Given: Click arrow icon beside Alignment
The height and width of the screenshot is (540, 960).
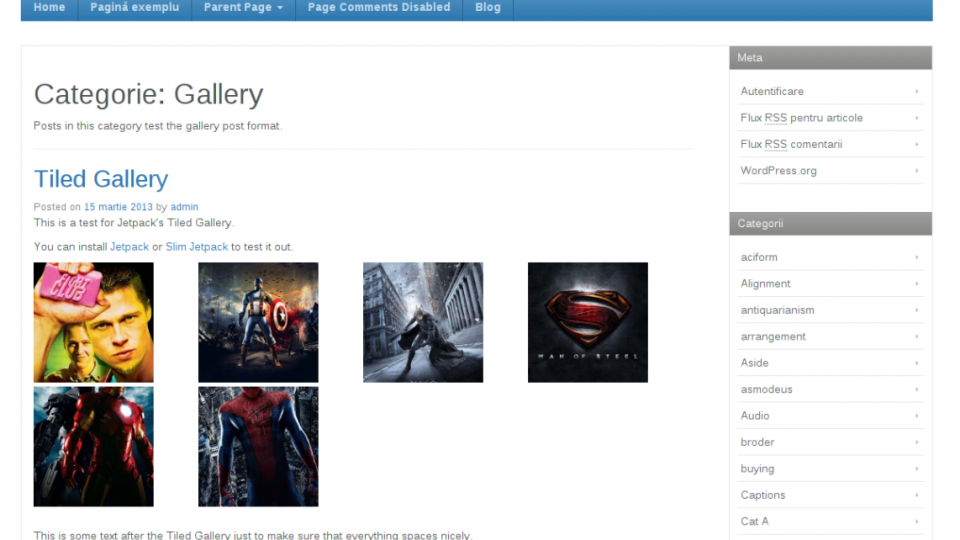Looking at the screenshot, I should (x=917, y=283).
